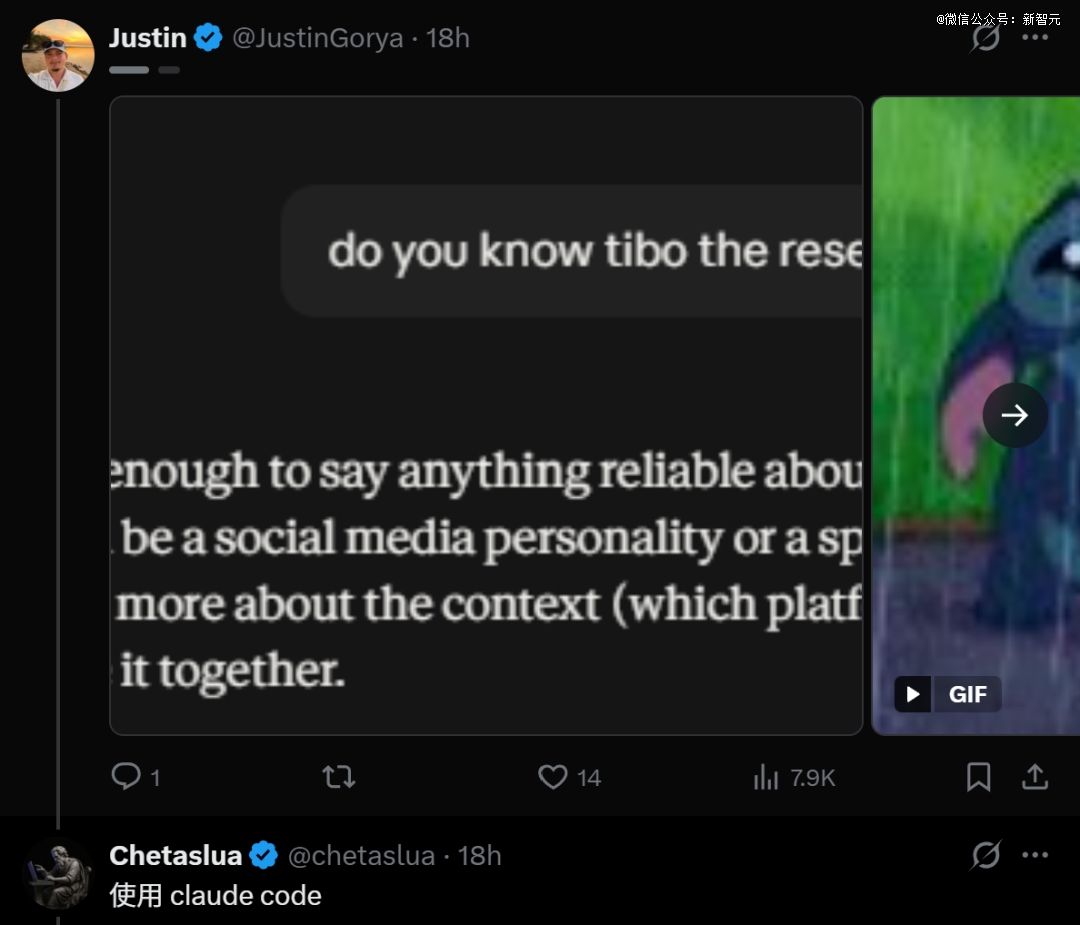Open the chat screenshot image in the tweet
The width and height of the screenshot is (1080, 925).
coord(486,415)
